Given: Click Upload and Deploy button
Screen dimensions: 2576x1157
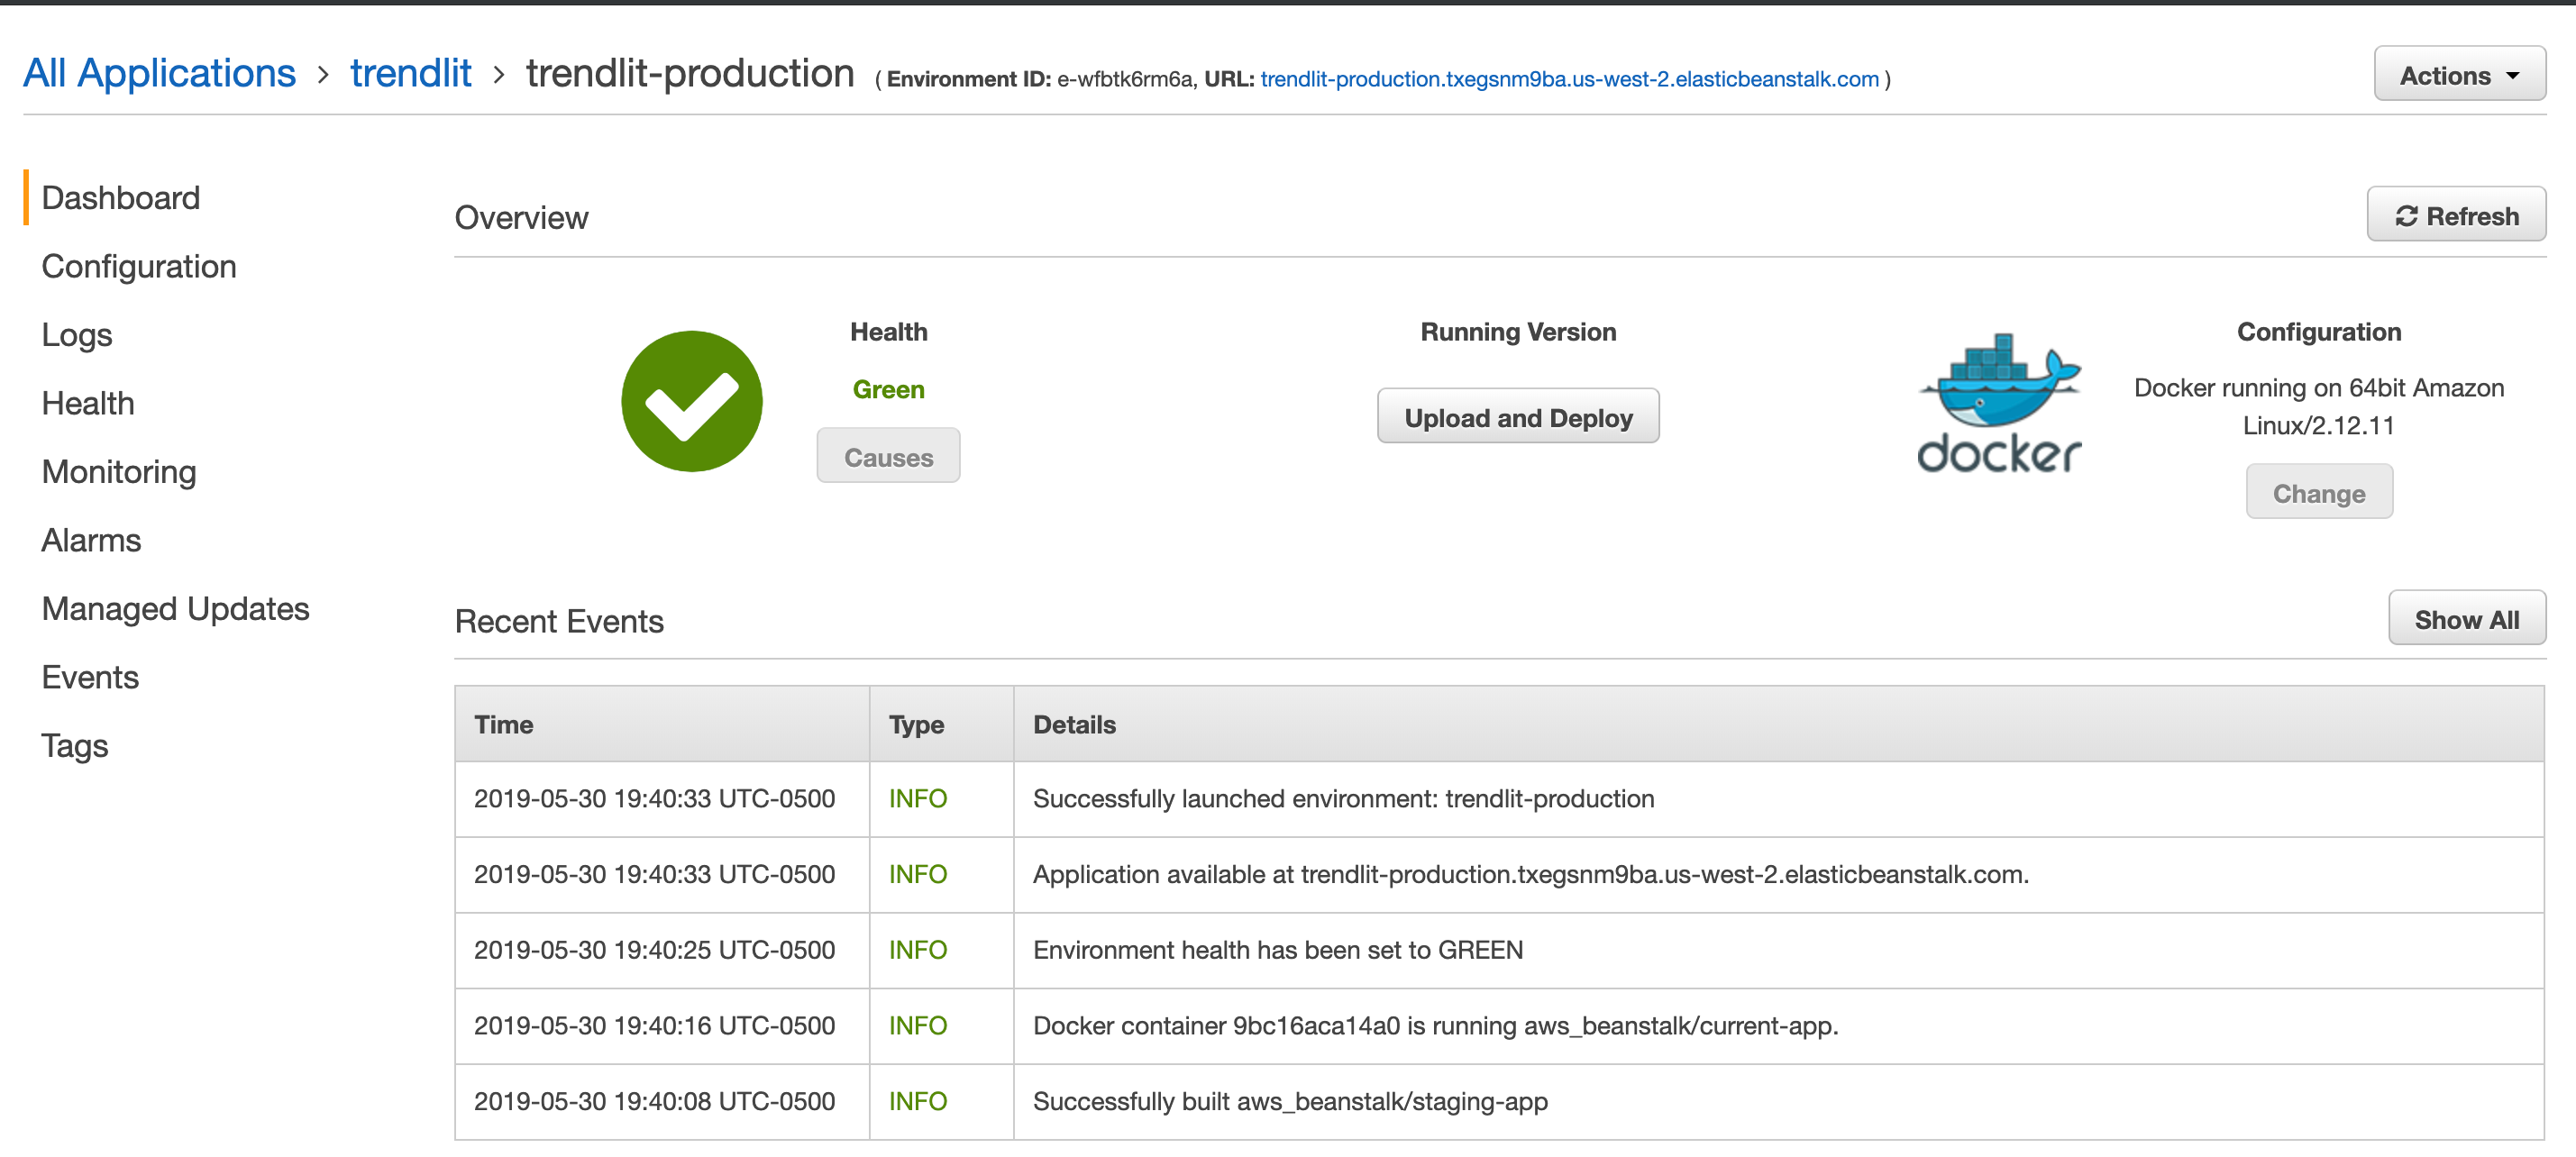Looking at the screenshot, I should 1517,417.
